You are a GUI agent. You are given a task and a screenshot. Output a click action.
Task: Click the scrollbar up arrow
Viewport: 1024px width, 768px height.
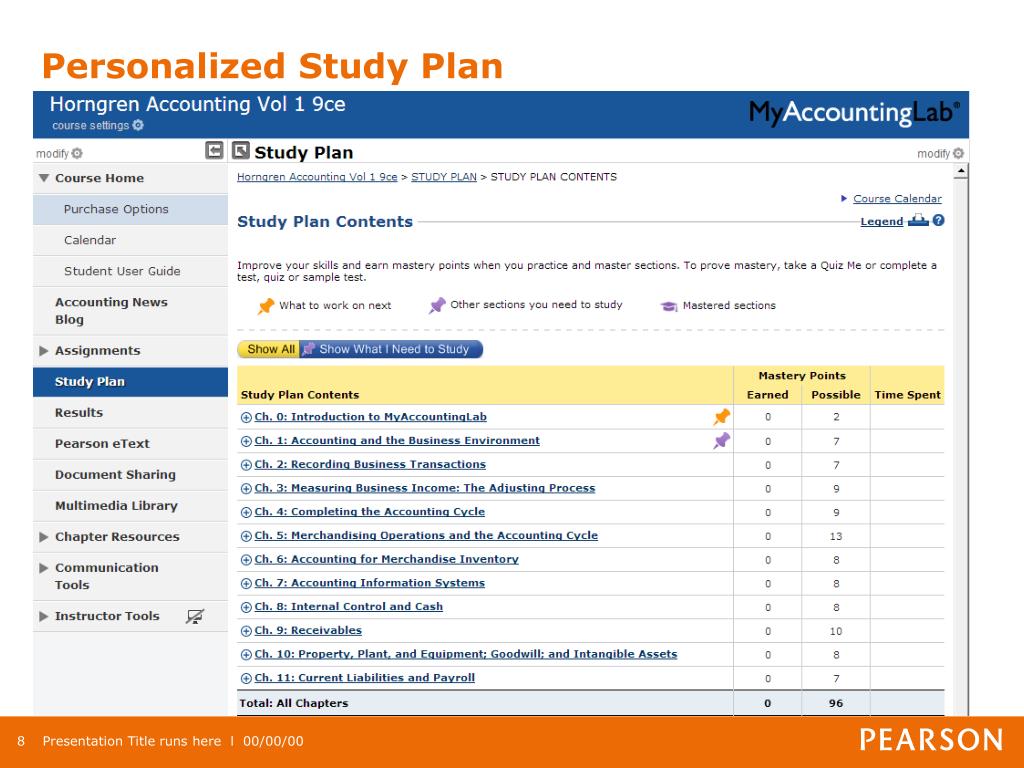[x=961, y=171]
